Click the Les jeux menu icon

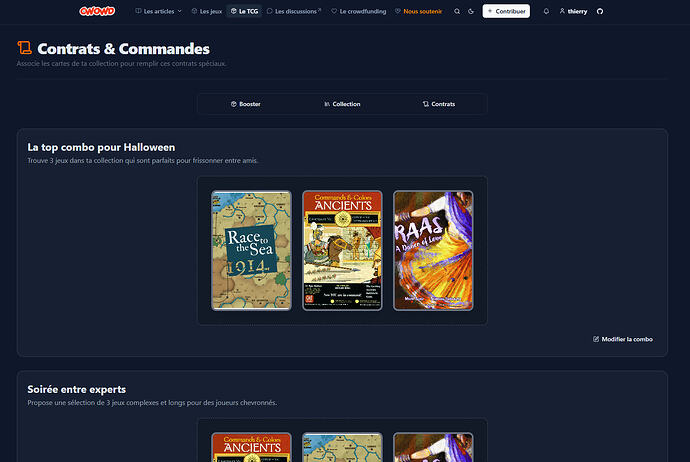click(x=195, y=11)
